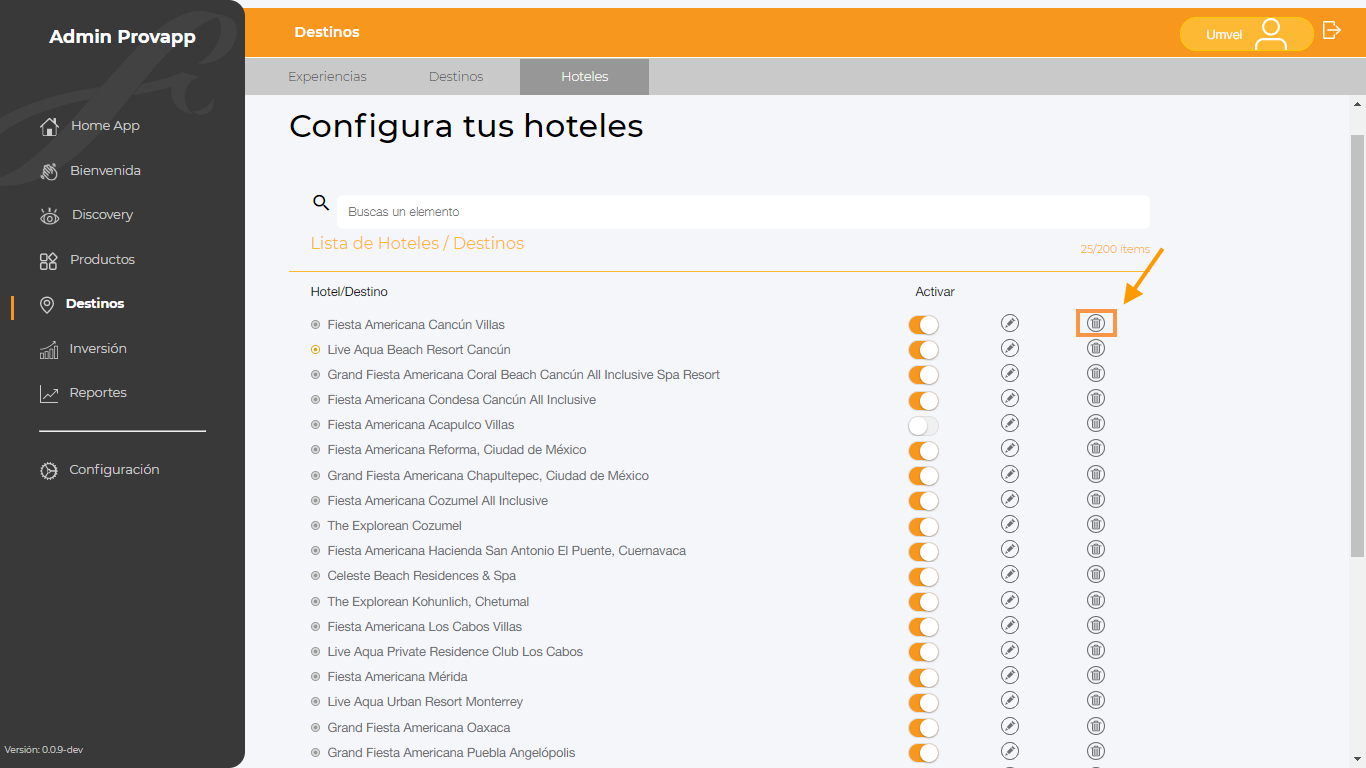Enable Fiesta Americana Acapulco Villas switch
Viewport: 1366px width, 768px height.
click(x=923, y=426)
